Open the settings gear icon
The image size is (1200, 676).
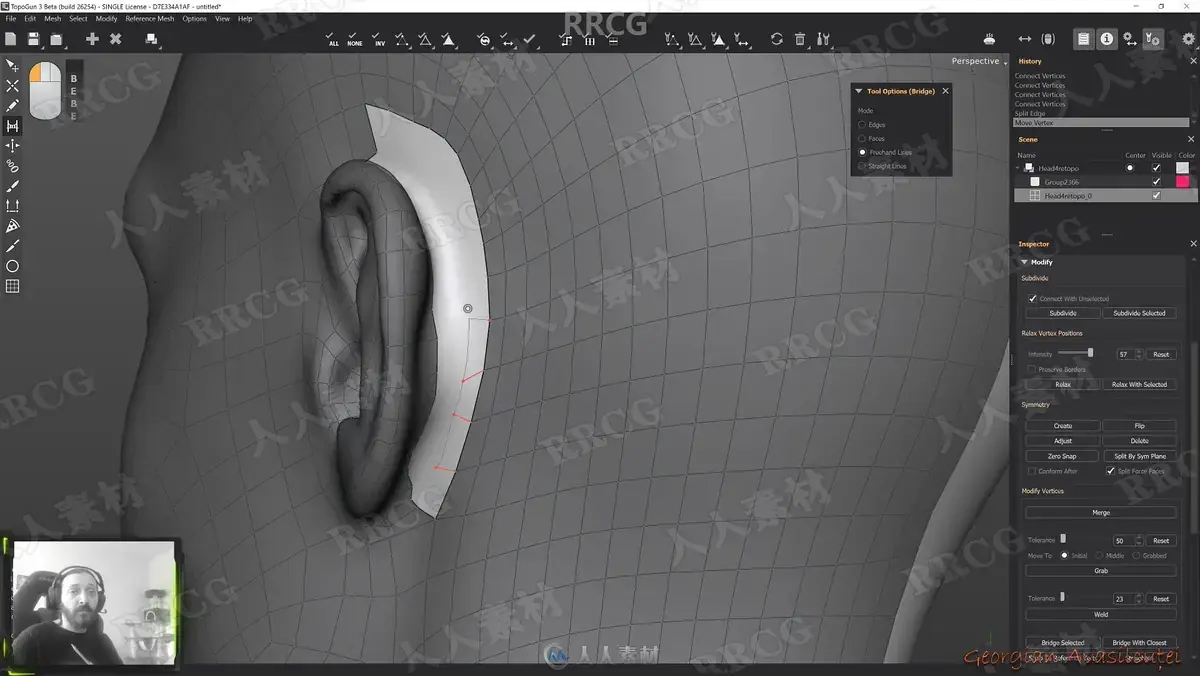point(1188,39)
